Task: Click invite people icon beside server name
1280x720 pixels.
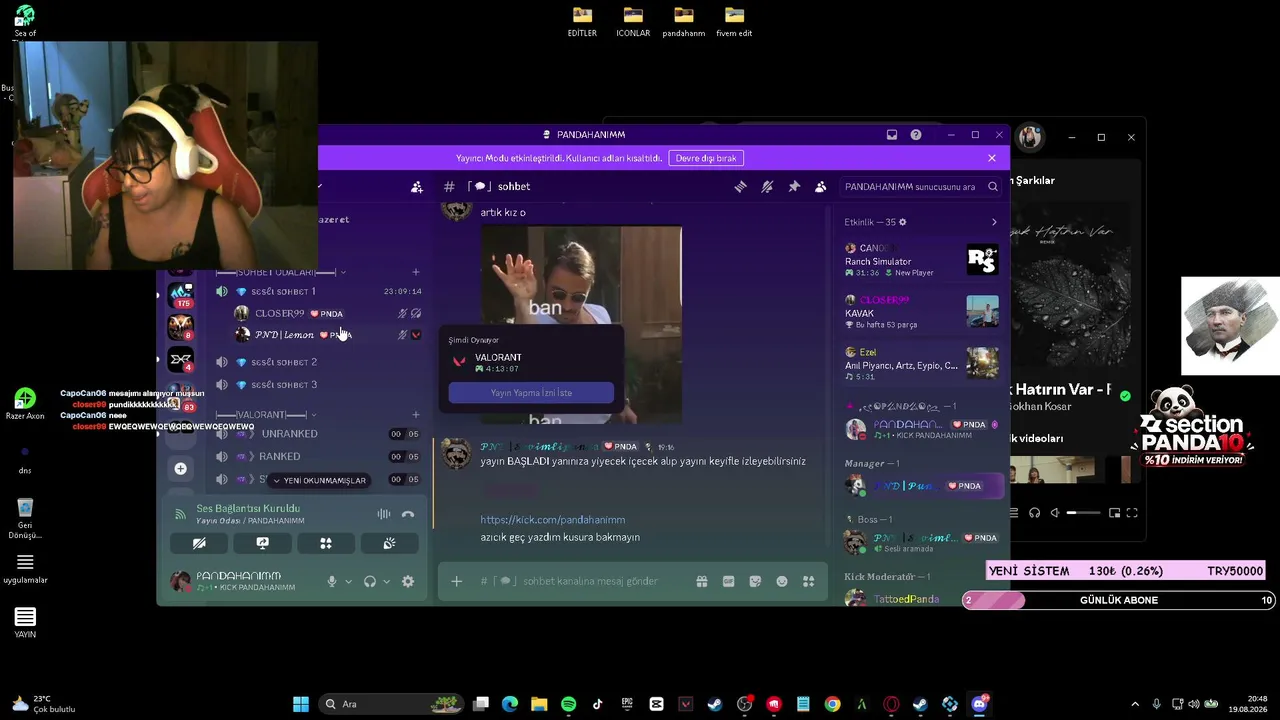Action: (x=417, y=187)
